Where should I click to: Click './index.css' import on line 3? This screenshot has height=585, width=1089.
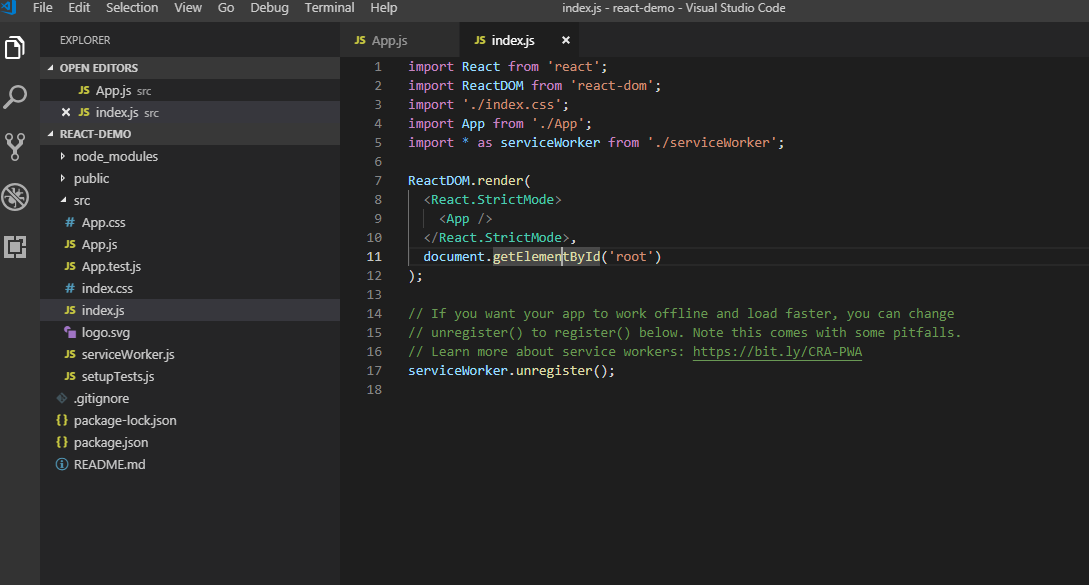pos(511,104)
